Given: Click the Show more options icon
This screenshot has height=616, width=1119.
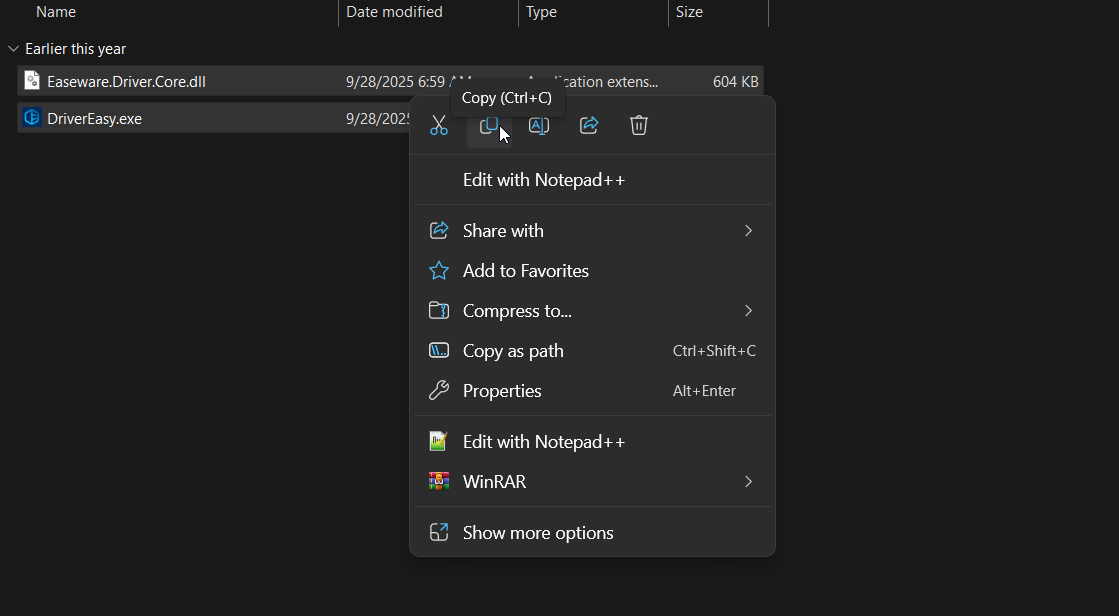Looking at the screenshot, I should [x=439, y=532].
